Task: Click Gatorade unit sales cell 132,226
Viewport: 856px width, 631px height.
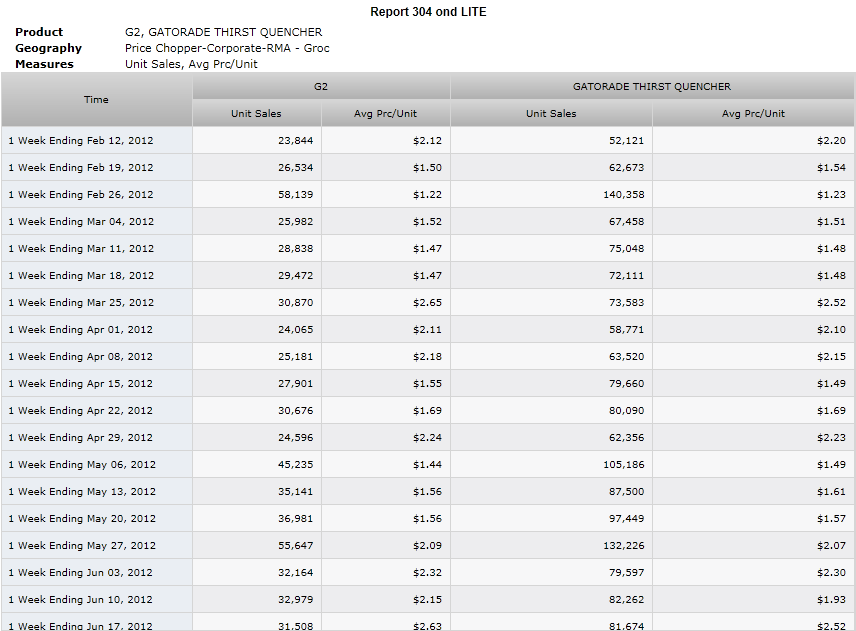Action: pyautogui.click(x=551, y=546)
